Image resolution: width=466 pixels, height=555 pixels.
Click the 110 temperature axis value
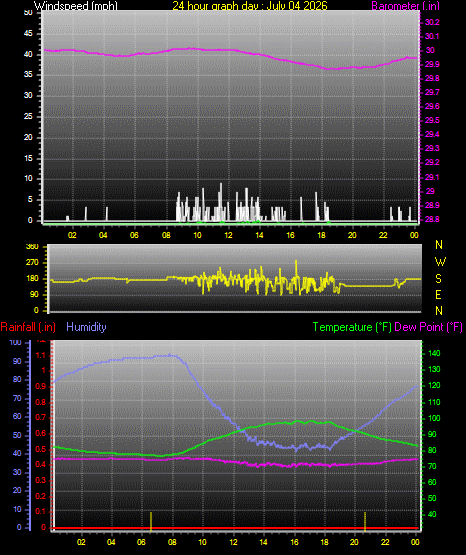pos(434,402)
